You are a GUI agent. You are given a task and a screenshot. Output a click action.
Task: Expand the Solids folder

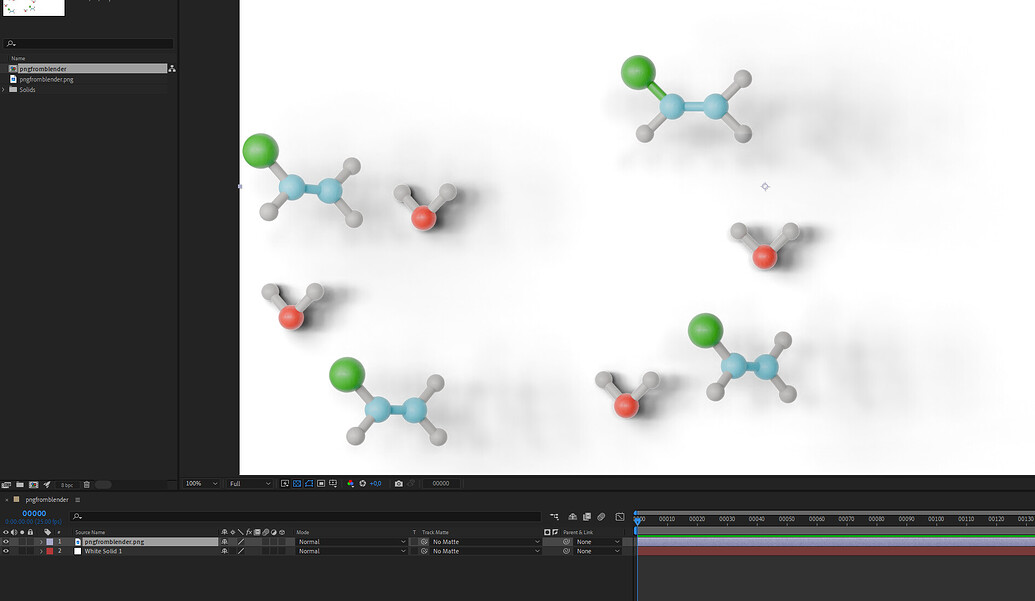coord(4,90)
